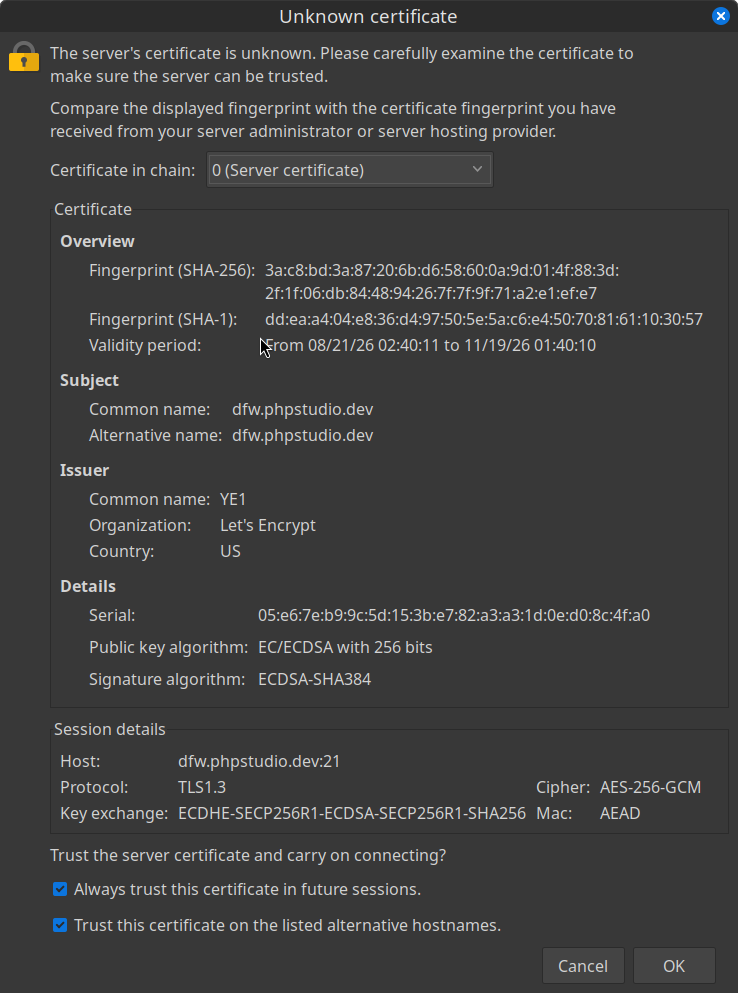Select SHA-256 fingerprint first line starting 3a:c8:bd
Screen dimensions: 738x993
442,270
